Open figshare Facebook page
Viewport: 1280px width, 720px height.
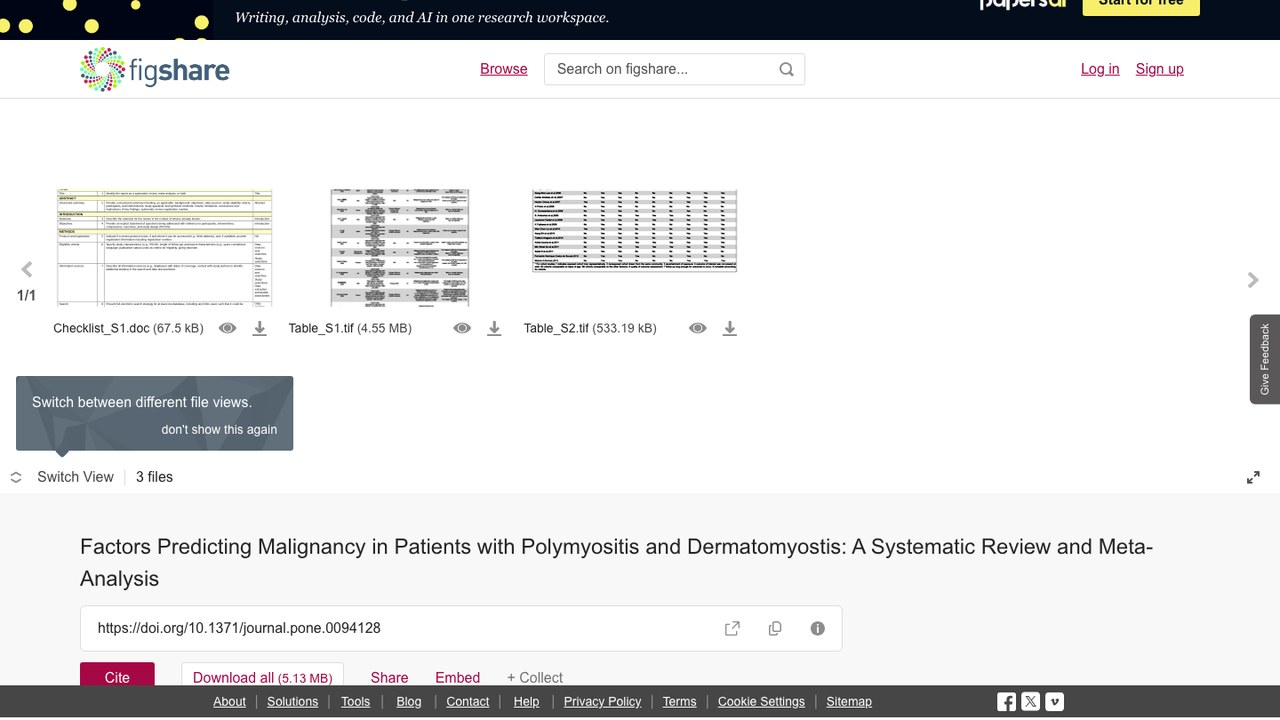tap(1007, 702)
